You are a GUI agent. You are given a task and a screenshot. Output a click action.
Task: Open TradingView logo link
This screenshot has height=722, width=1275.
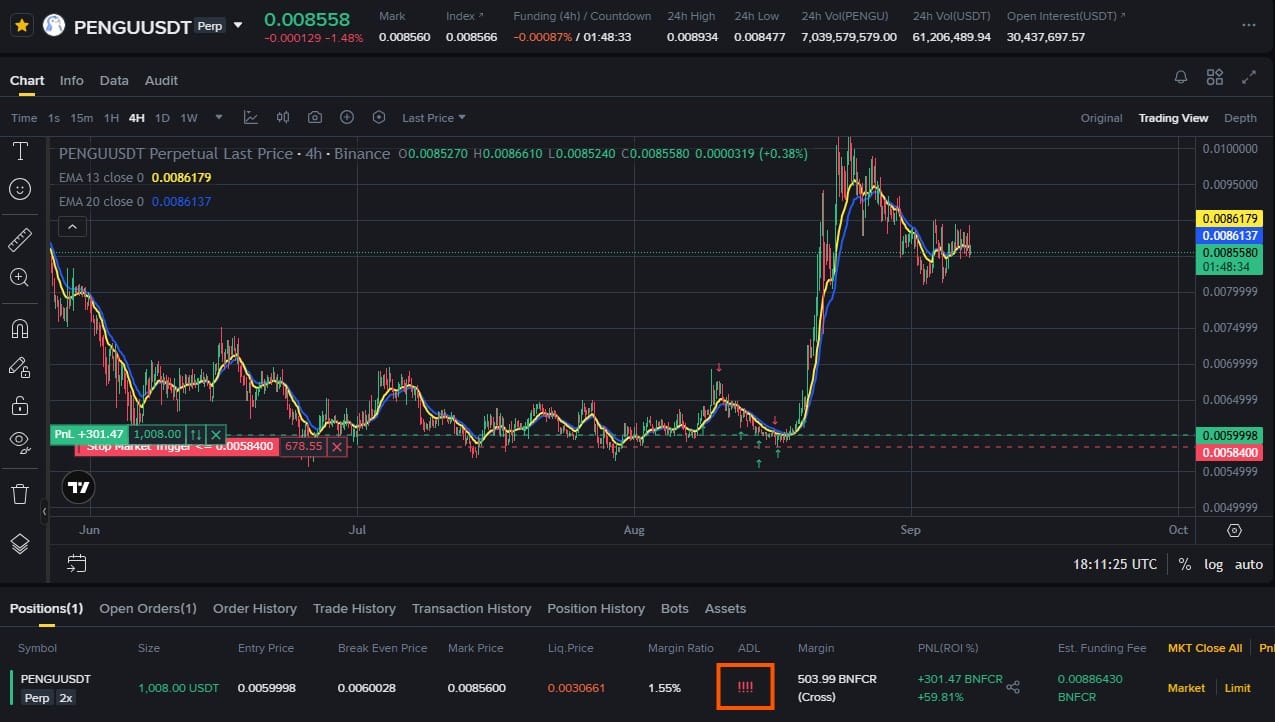[78, 488]
